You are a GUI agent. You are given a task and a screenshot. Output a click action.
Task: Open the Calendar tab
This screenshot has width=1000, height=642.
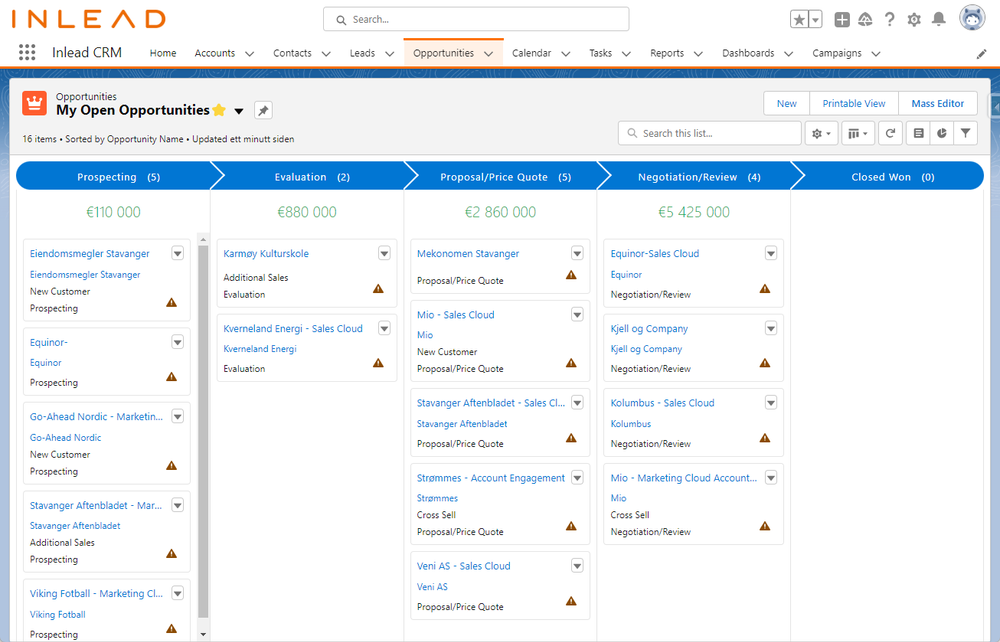pos(531,53)
